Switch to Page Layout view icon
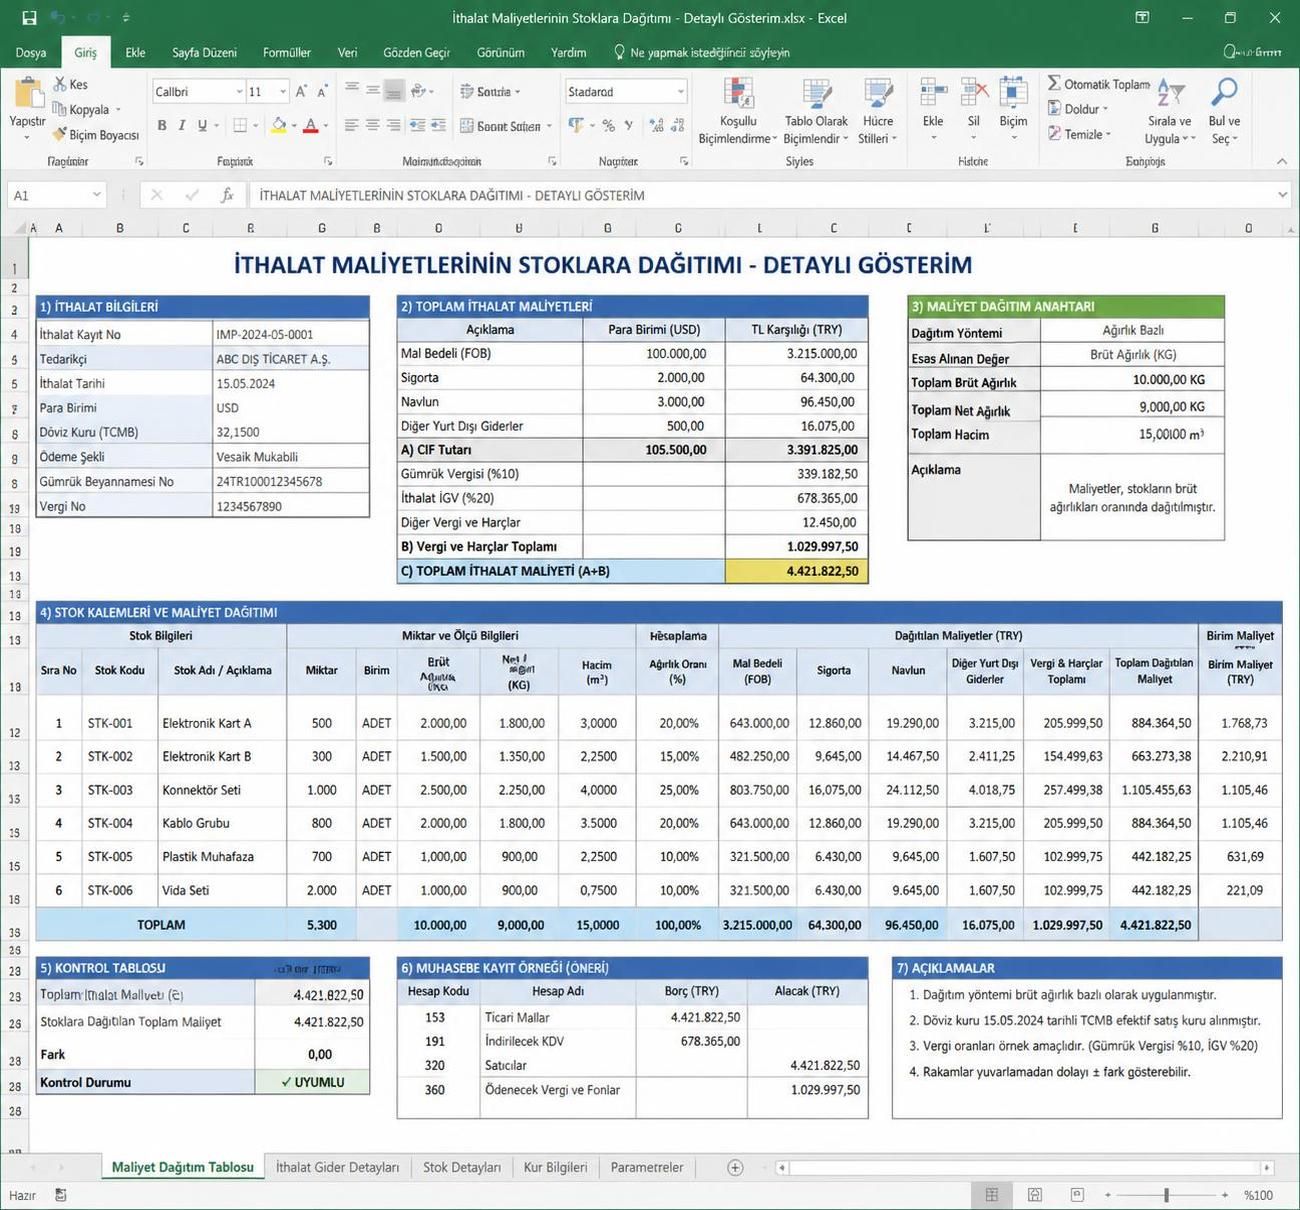 (1035, 1195)
